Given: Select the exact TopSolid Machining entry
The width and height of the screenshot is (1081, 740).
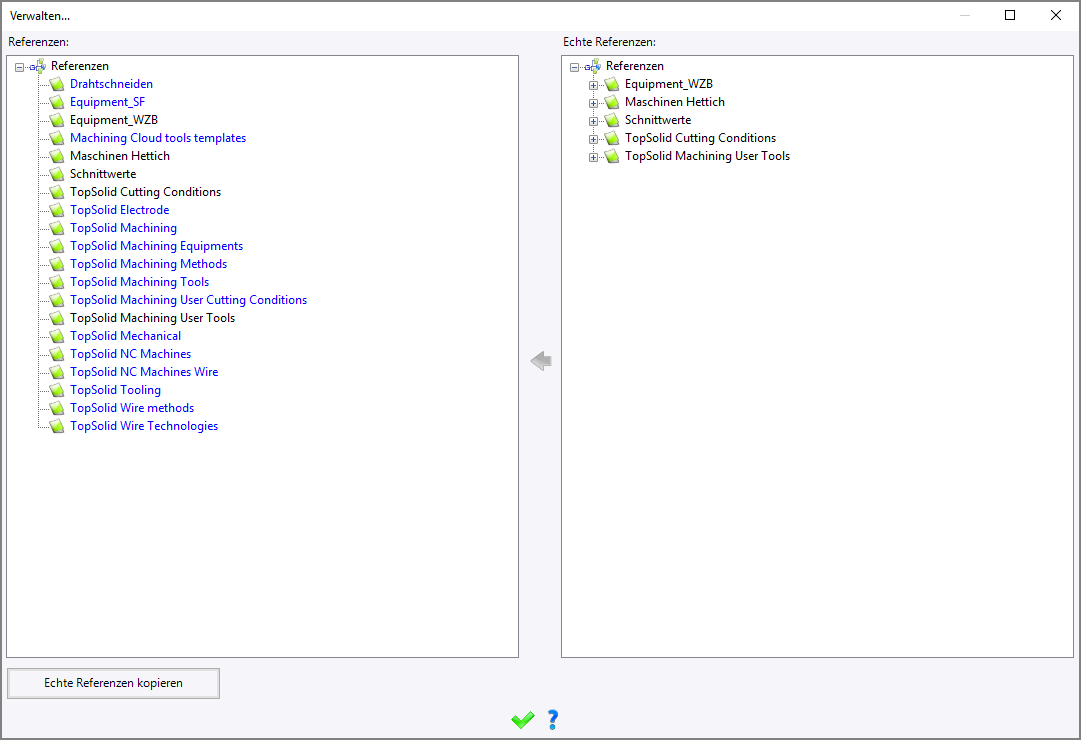Looking at the screenshot, I should [123, 228].
